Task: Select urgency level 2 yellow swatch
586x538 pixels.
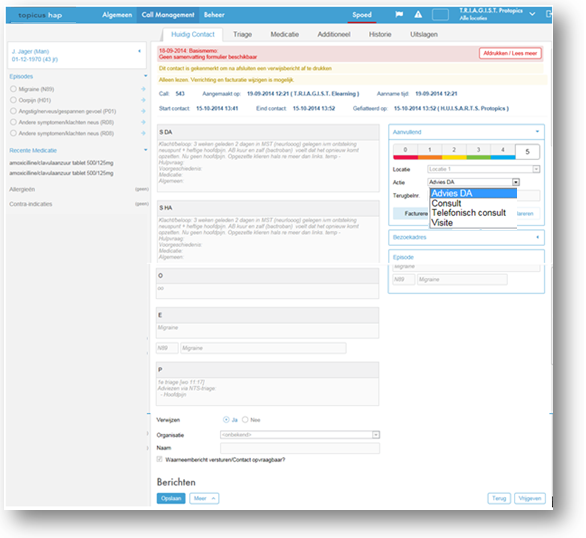Action: tap(454, 152)
